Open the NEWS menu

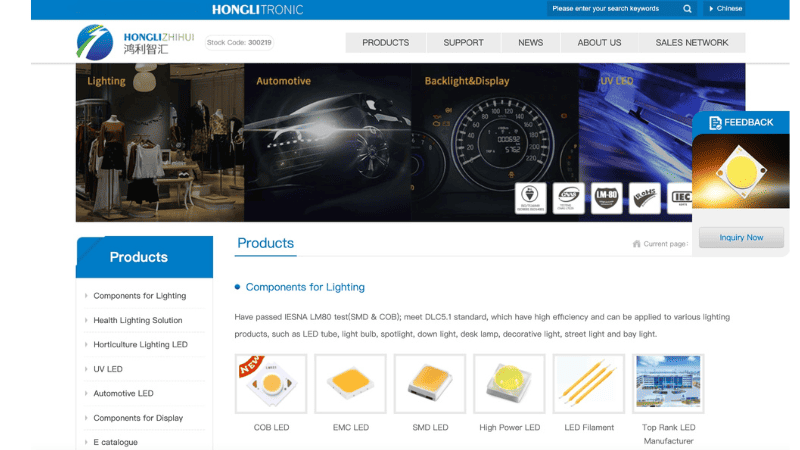[x=531, y=43]
